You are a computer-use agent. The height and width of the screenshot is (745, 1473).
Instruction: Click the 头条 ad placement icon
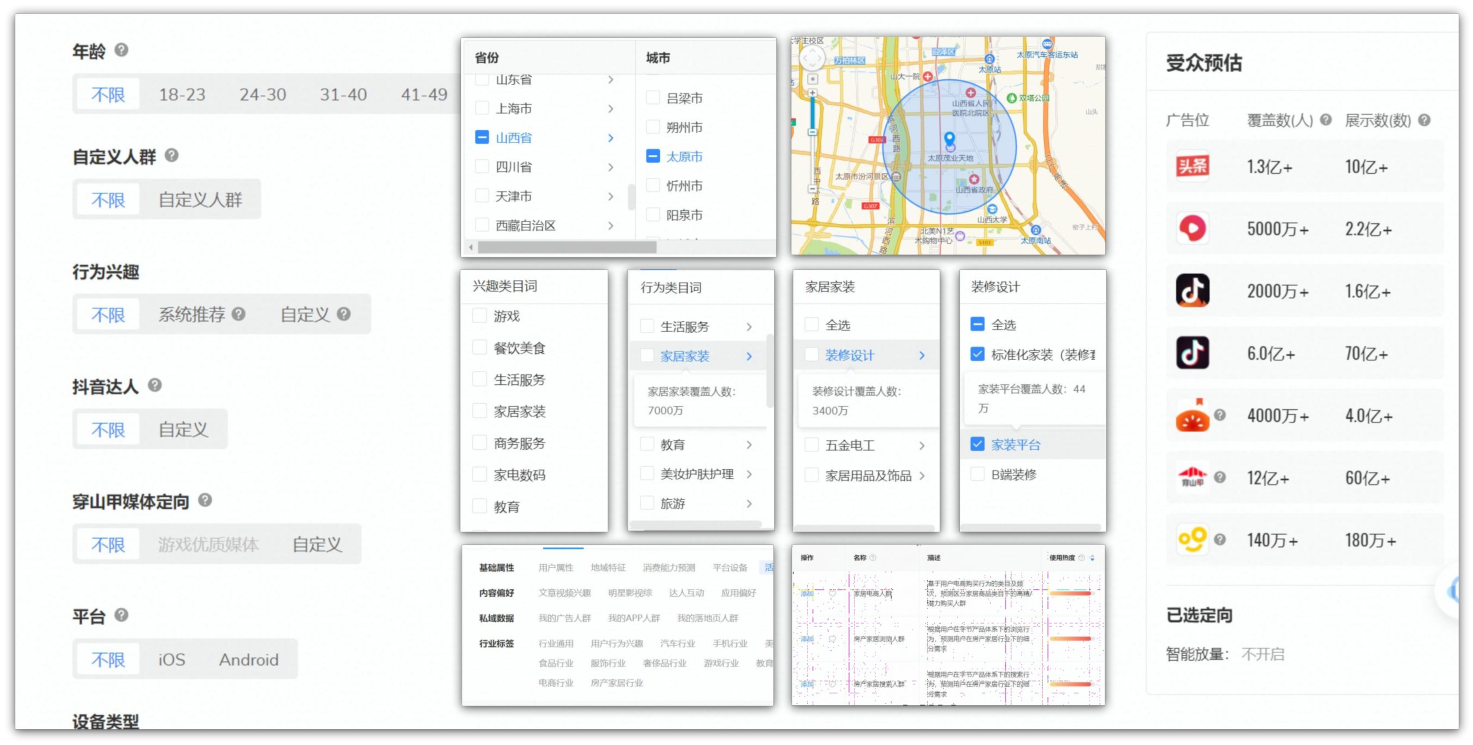pos(1192,166)
